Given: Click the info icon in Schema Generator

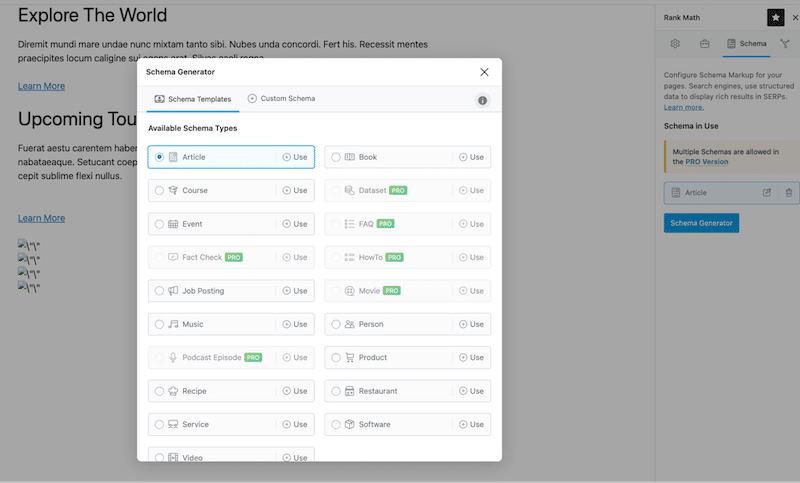Looking at the screenshot, I should pyautogui.click(x=482, y=100).
